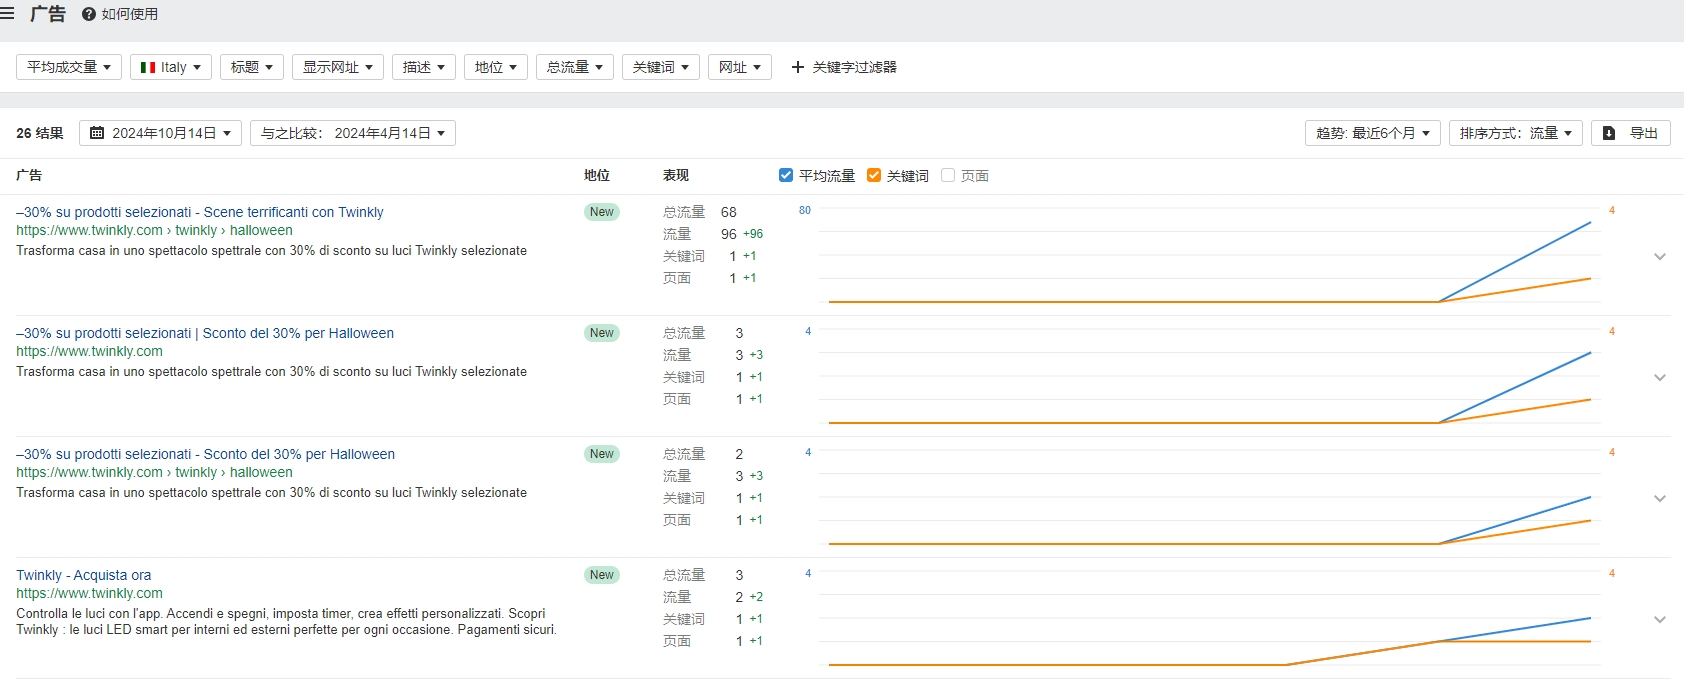Enable the 页面 checkbox
Image resolution: width=1684 pixels, height=679 pixels.
tap(948, 175)
